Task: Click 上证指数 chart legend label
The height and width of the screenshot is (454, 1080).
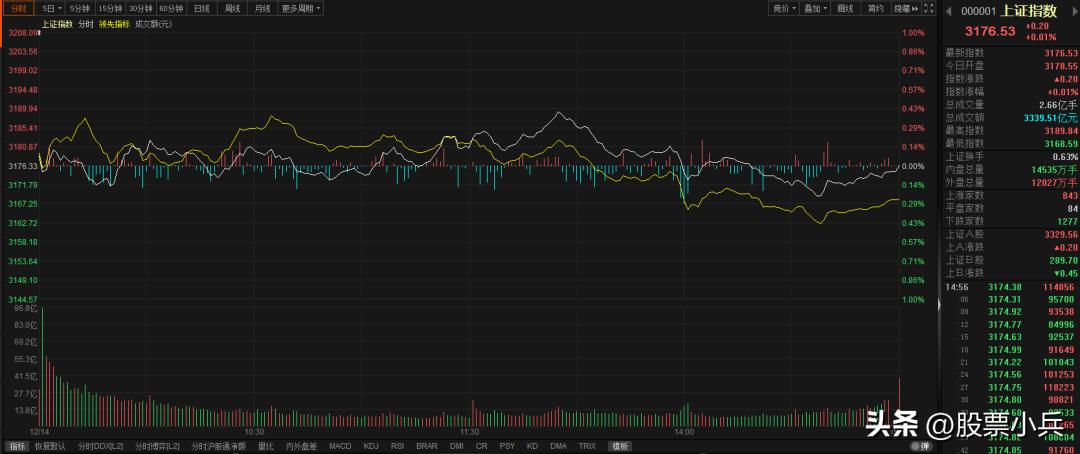Action: 56,24
